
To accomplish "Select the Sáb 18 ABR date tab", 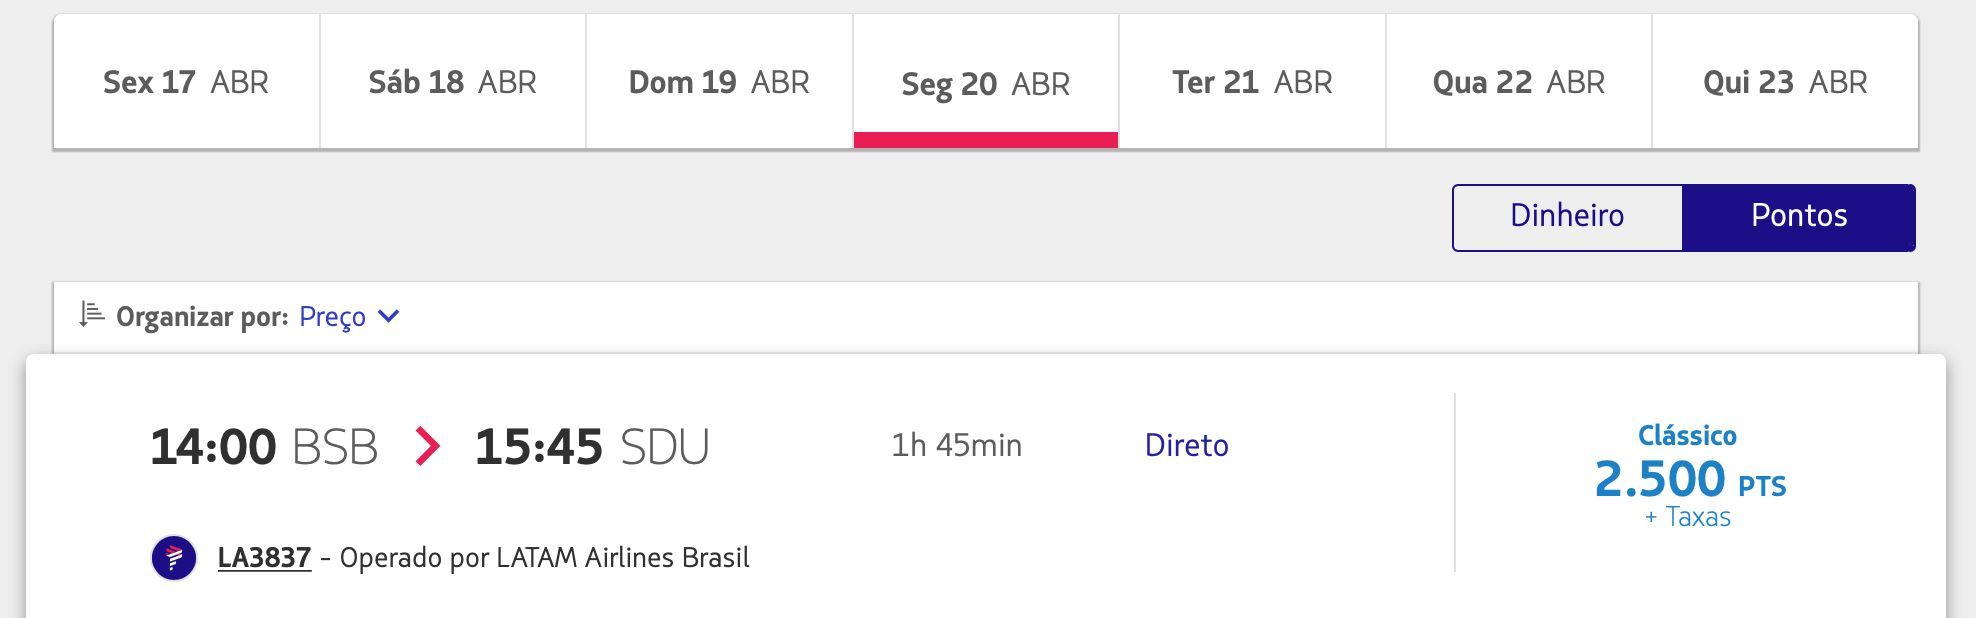I will (x=453, y=82).
